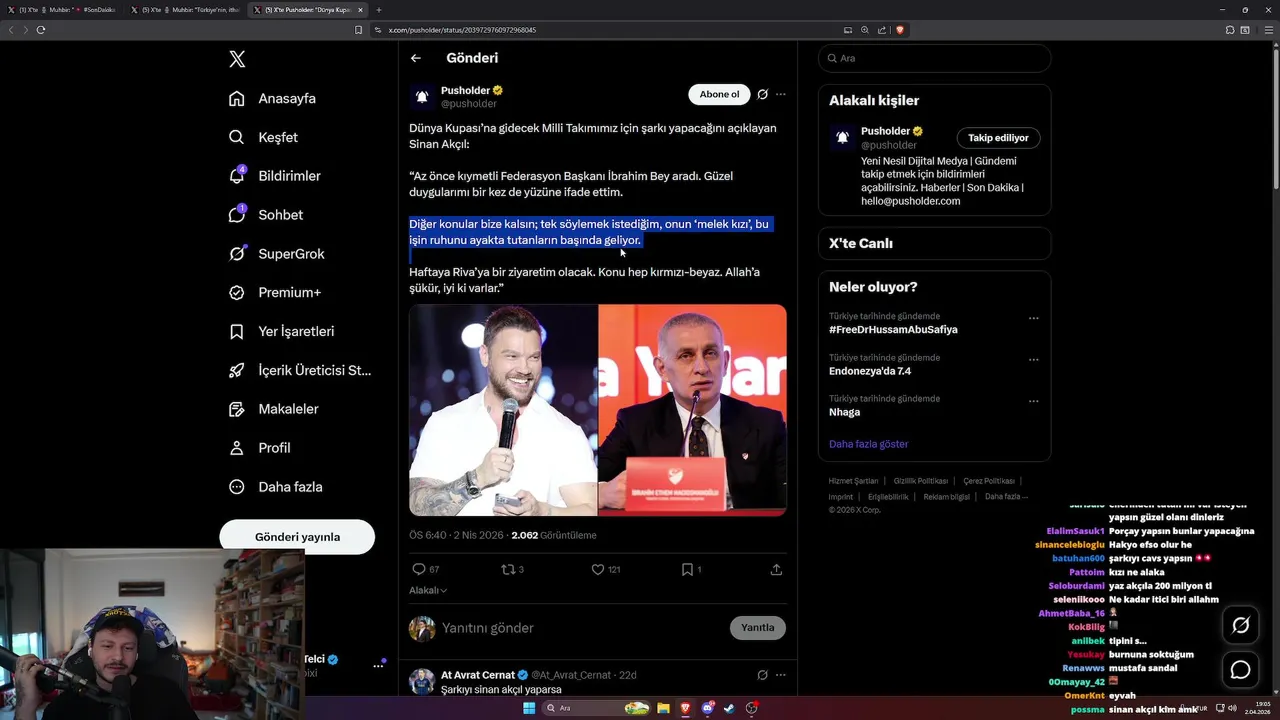Open Anasayfa home page
The image size is (1280, 720).
[x=272, y=98]
